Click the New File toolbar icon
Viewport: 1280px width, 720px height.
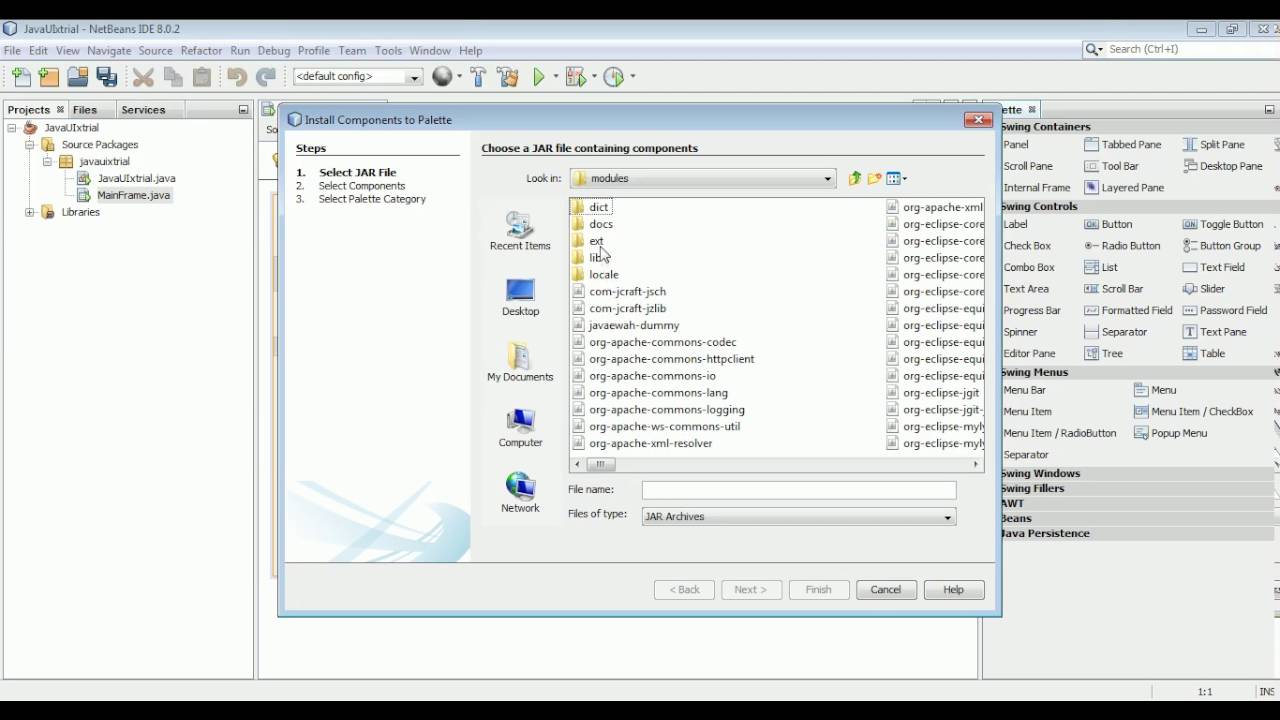(x=21, y=77)
